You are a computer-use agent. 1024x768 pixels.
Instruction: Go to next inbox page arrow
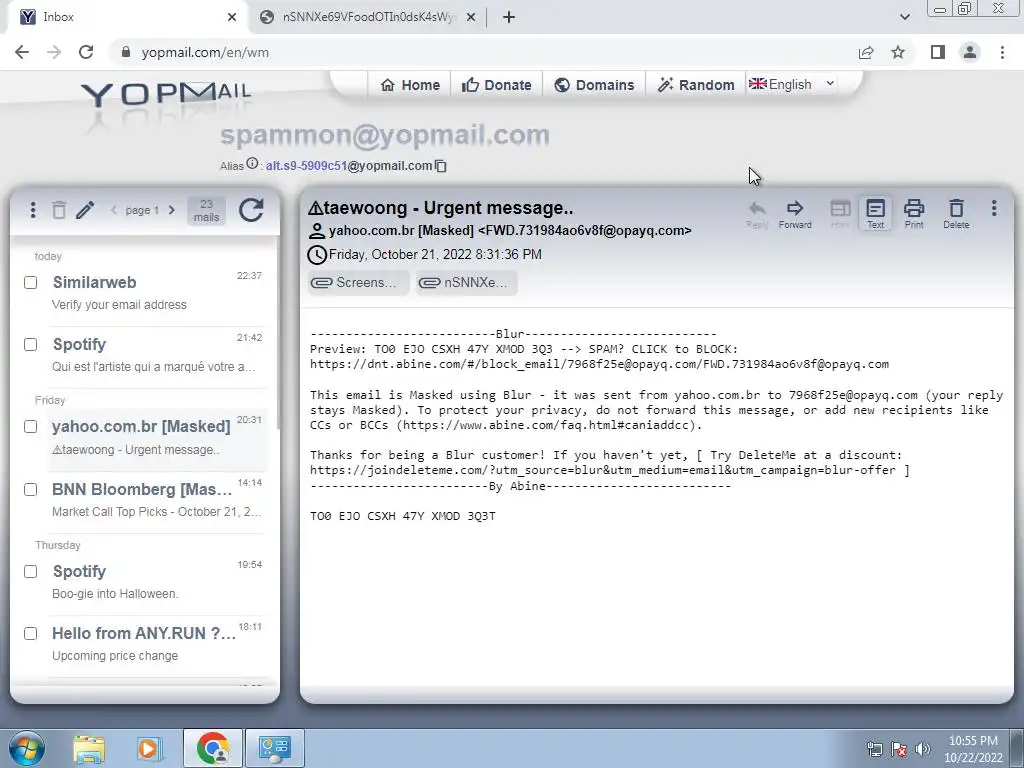pos(172,210)
